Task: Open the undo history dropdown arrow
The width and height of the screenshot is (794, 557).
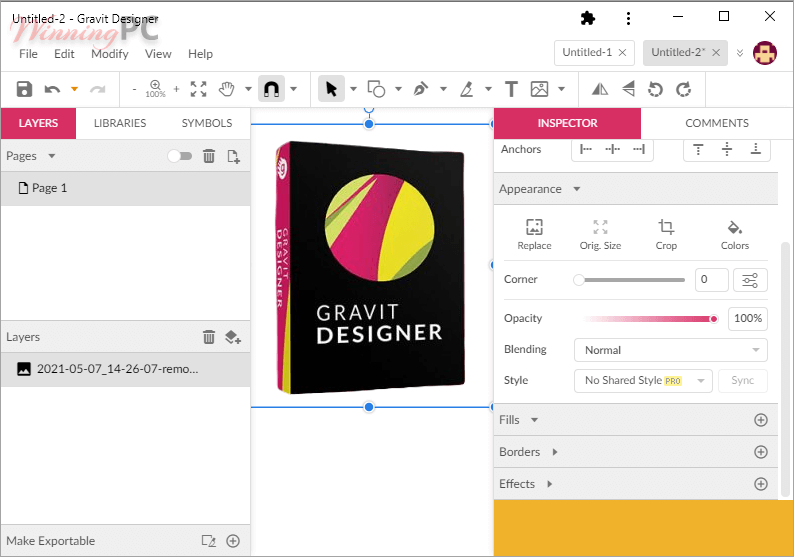Action: pyautogui.click(x=74, y=90)
